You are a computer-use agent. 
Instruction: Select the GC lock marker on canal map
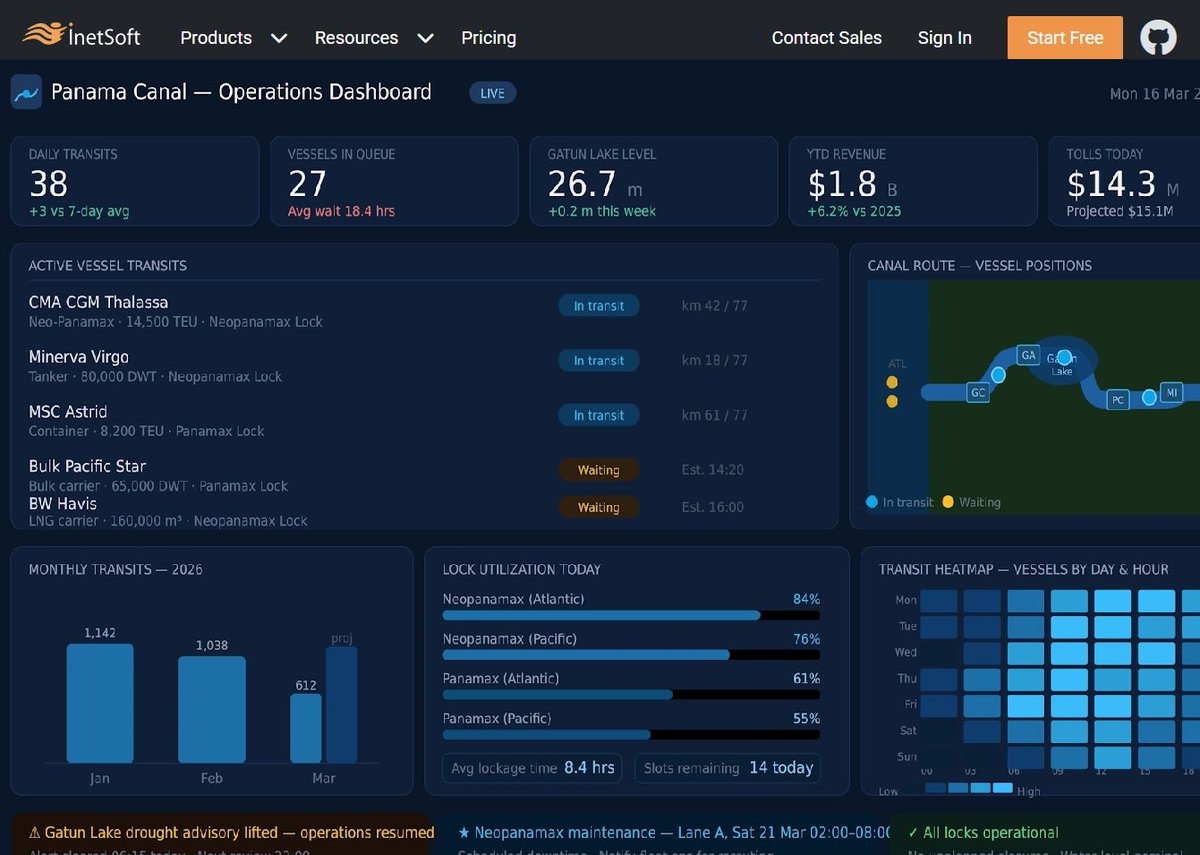point(978,393)
